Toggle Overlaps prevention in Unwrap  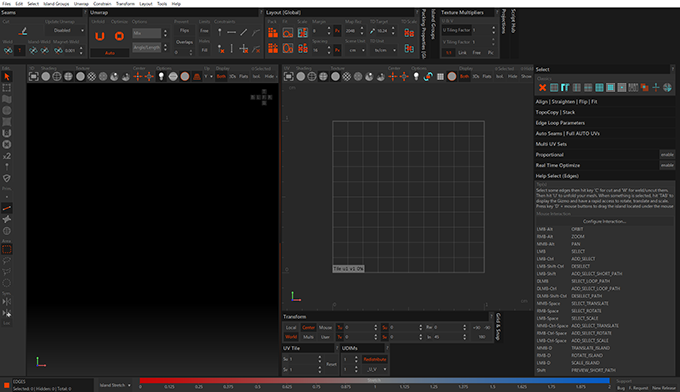click(184, 42)
